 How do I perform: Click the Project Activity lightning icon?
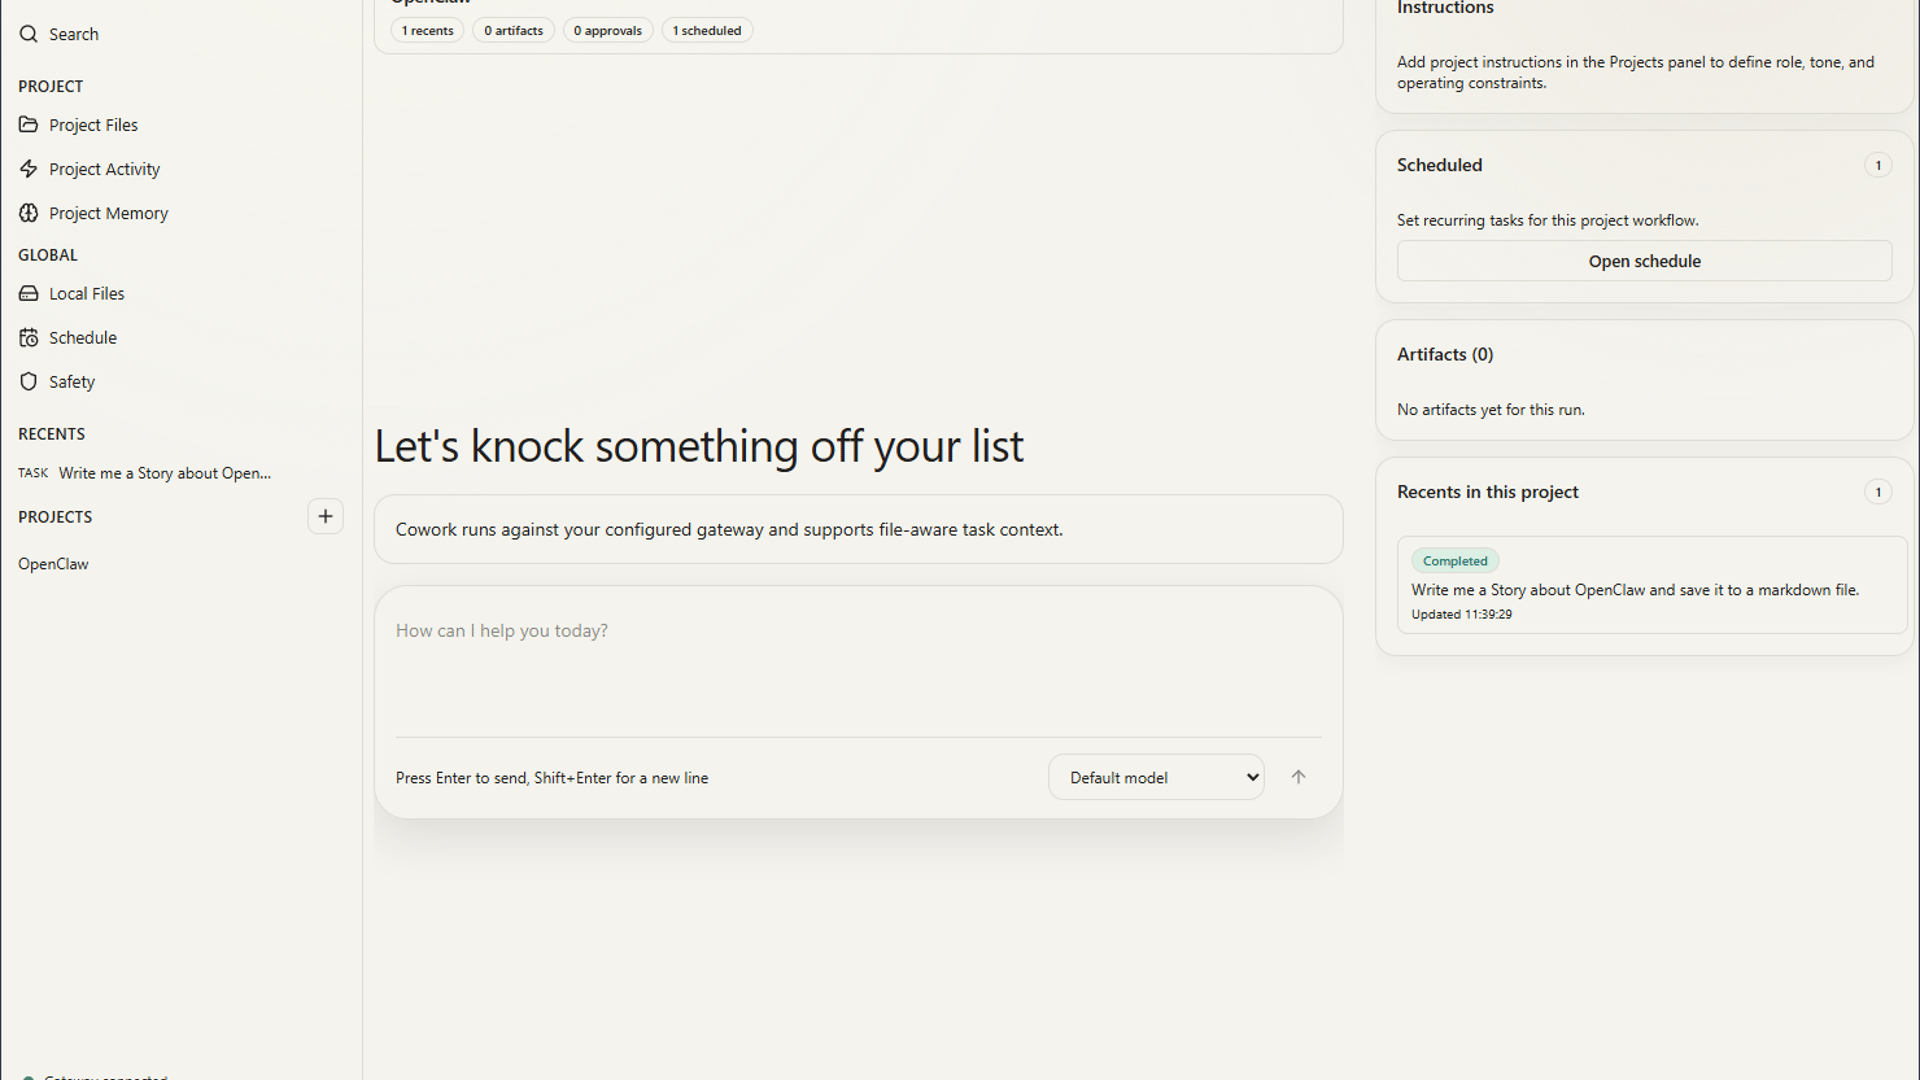click(28, 169)
